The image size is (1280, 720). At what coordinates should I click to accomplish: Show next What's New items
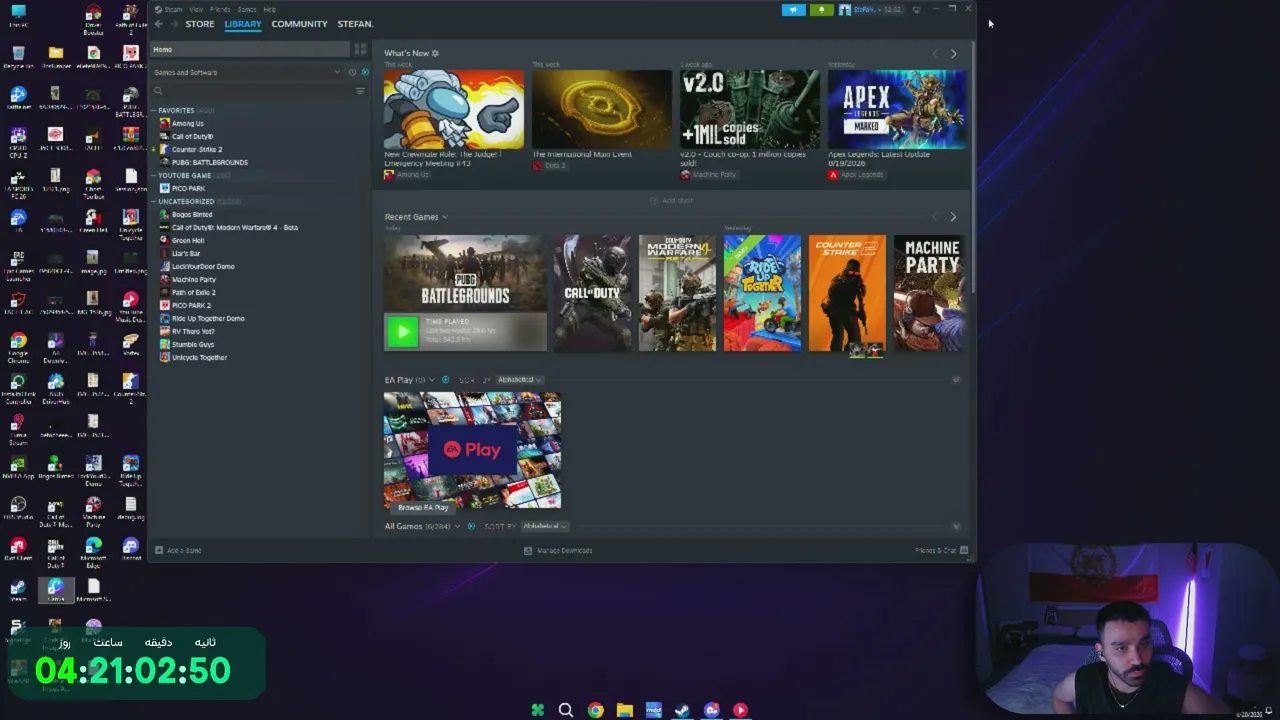[x=953, y=54]
